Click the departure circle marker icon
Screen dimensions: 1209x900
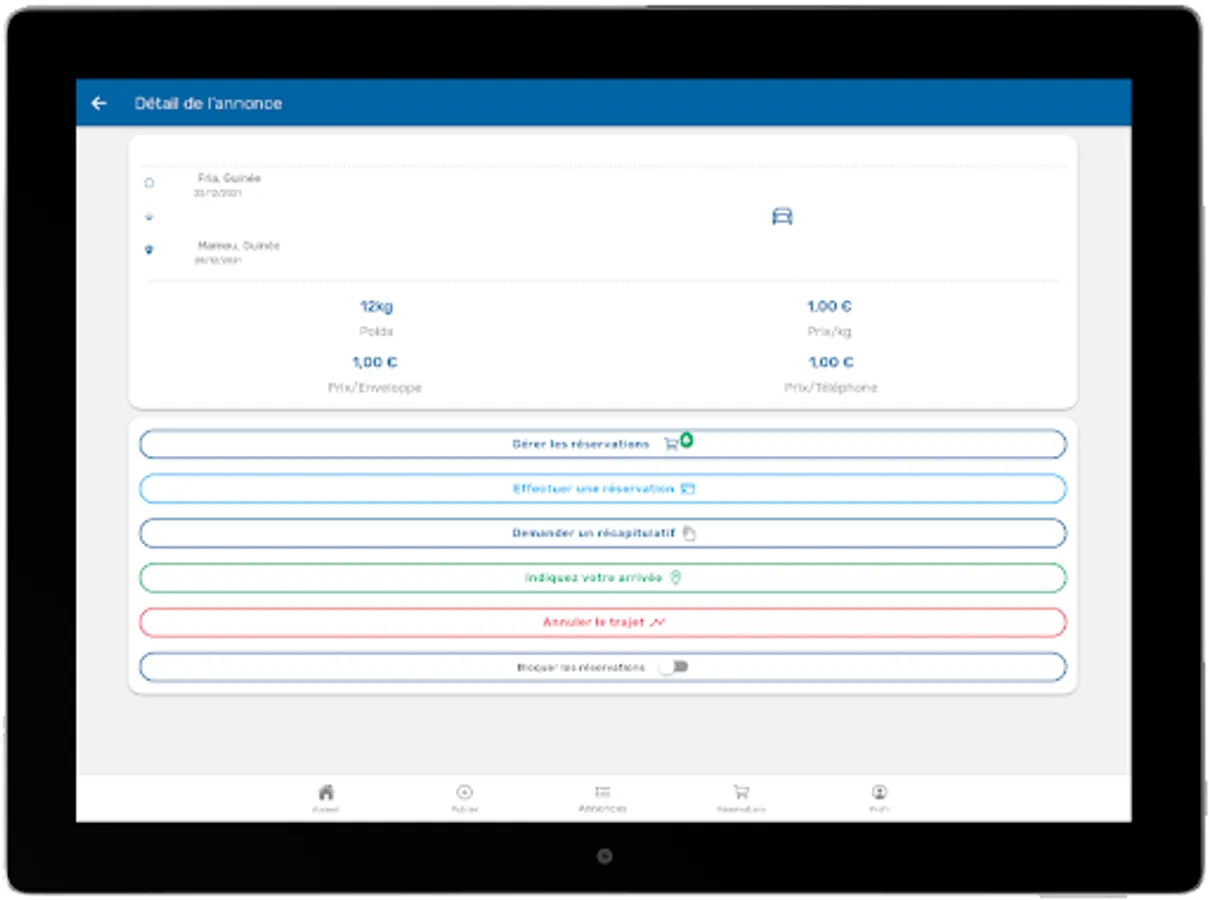click(150, 183)
